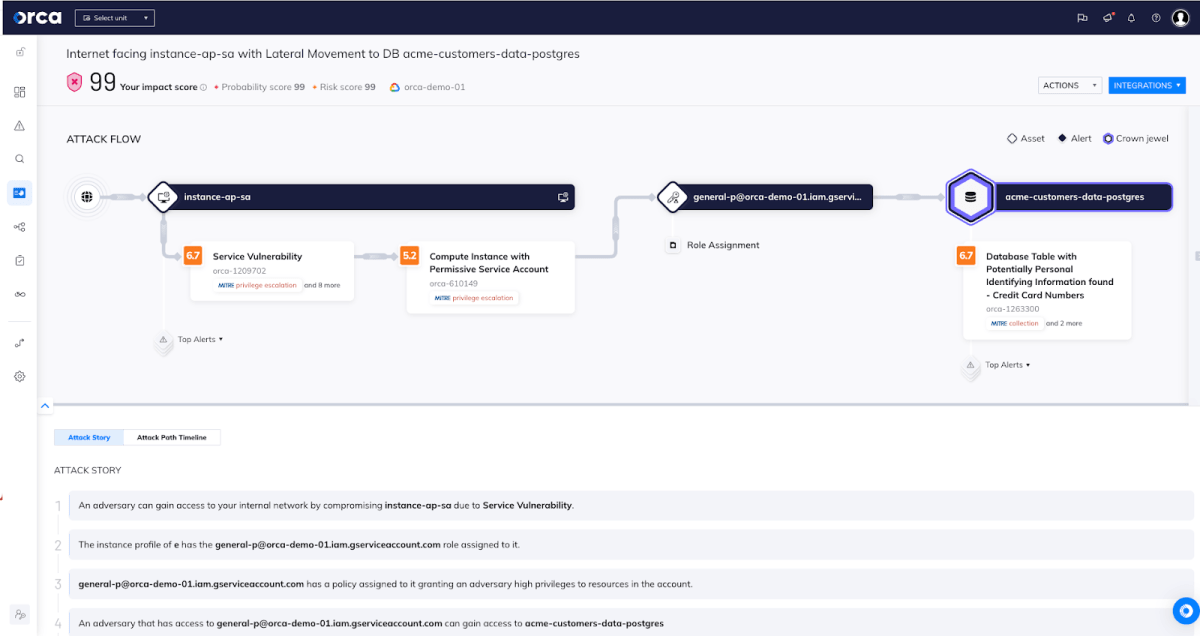Open the graph nodes icon in sidebar

pos(19,227)
